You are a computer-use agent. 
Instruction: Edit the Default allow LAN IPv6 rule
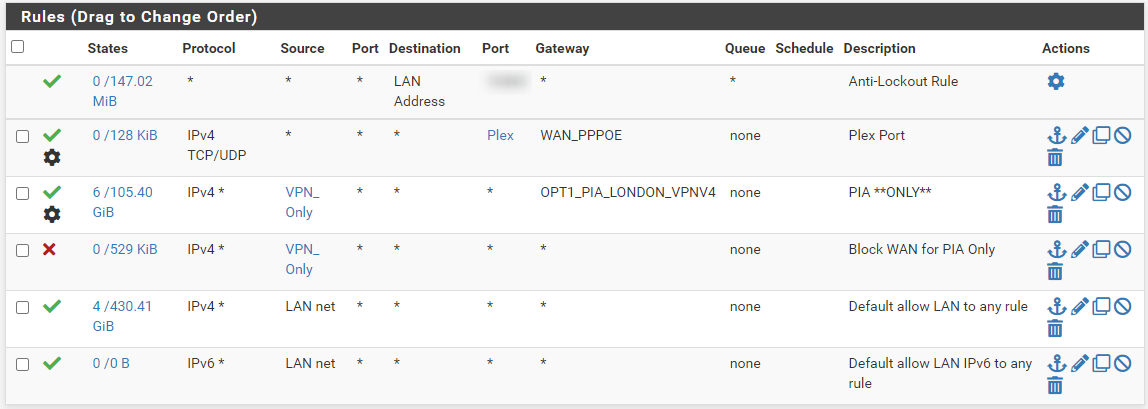pos(1079,364)
